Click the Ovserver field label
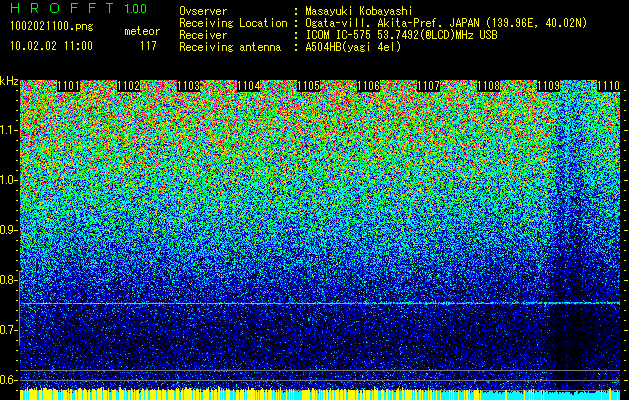Viewport: 629px width, 400px height. (203, 11)
